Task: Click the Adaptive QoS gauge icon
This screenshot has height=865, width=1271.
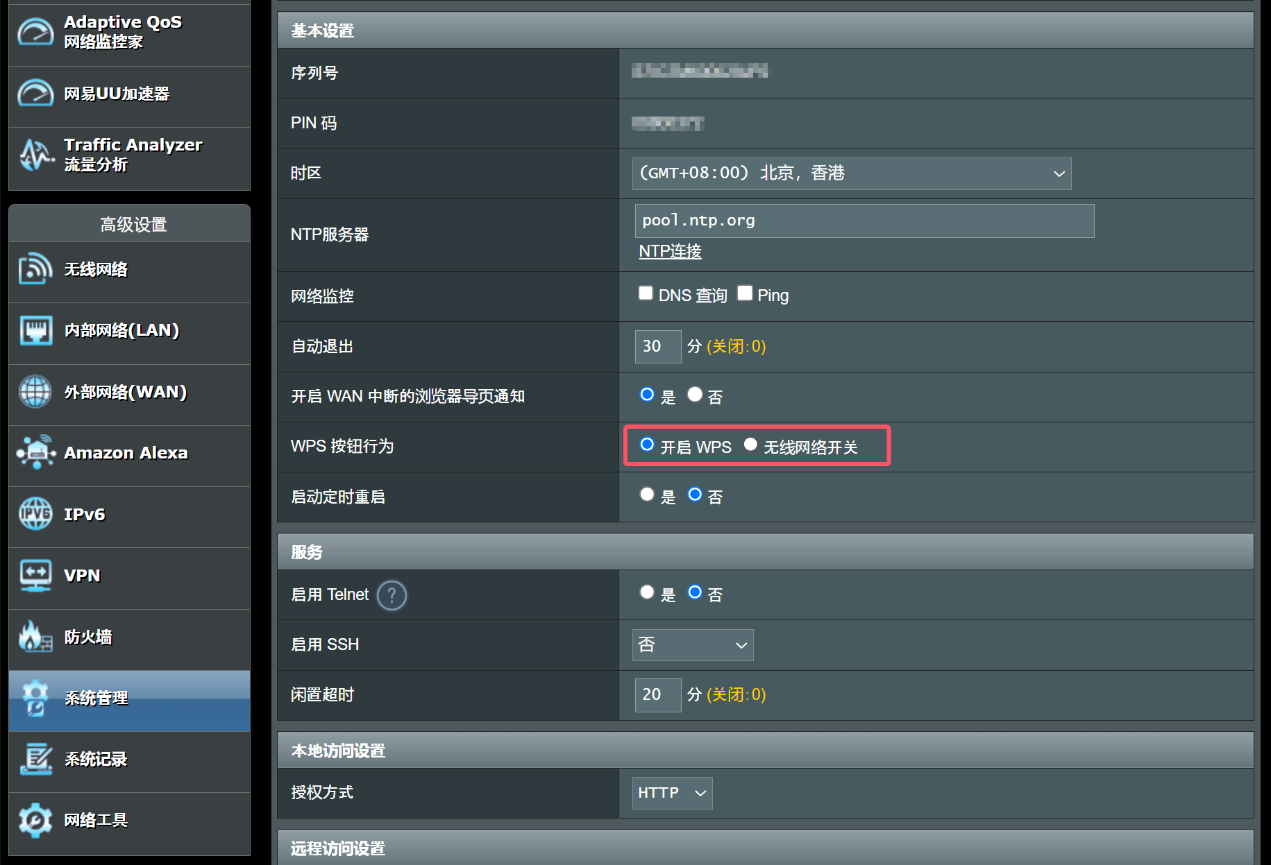Action: tap(36, 31)
